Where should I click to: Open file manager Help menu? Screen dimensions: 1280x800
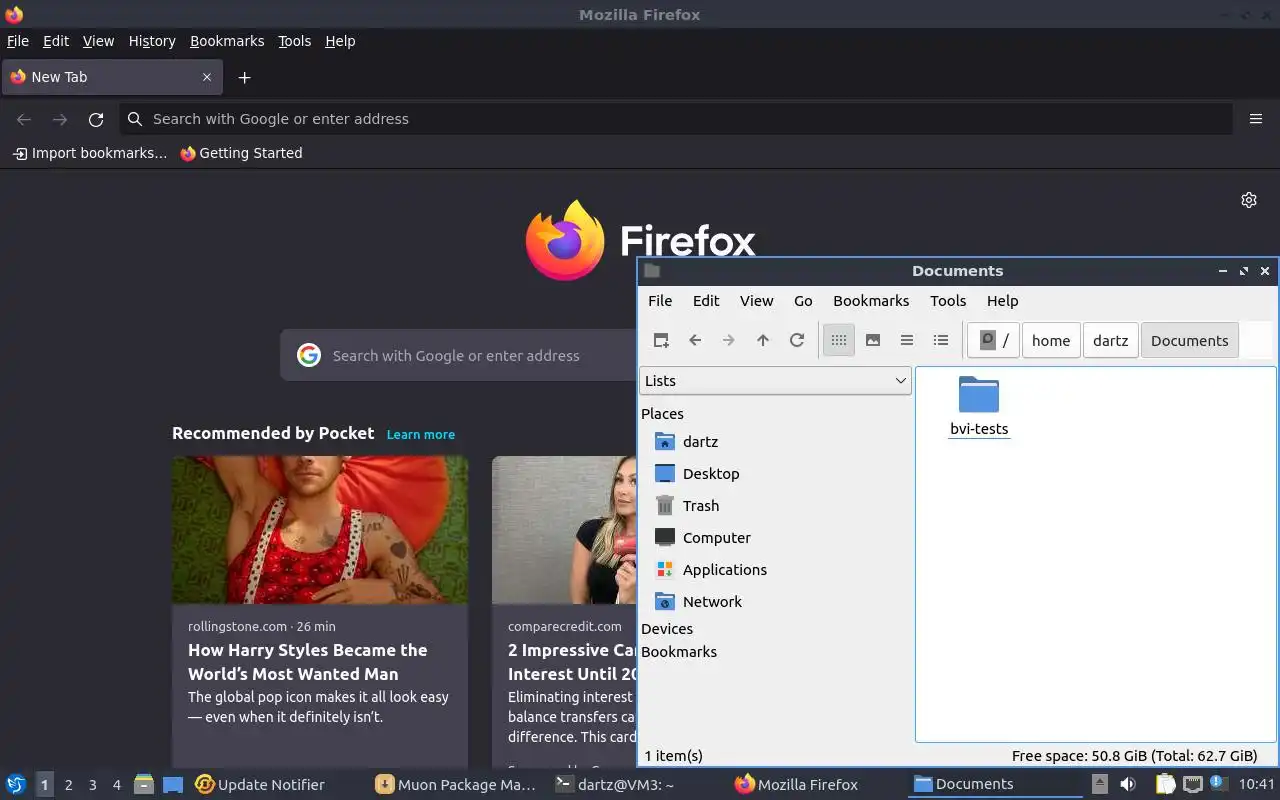1002,301
